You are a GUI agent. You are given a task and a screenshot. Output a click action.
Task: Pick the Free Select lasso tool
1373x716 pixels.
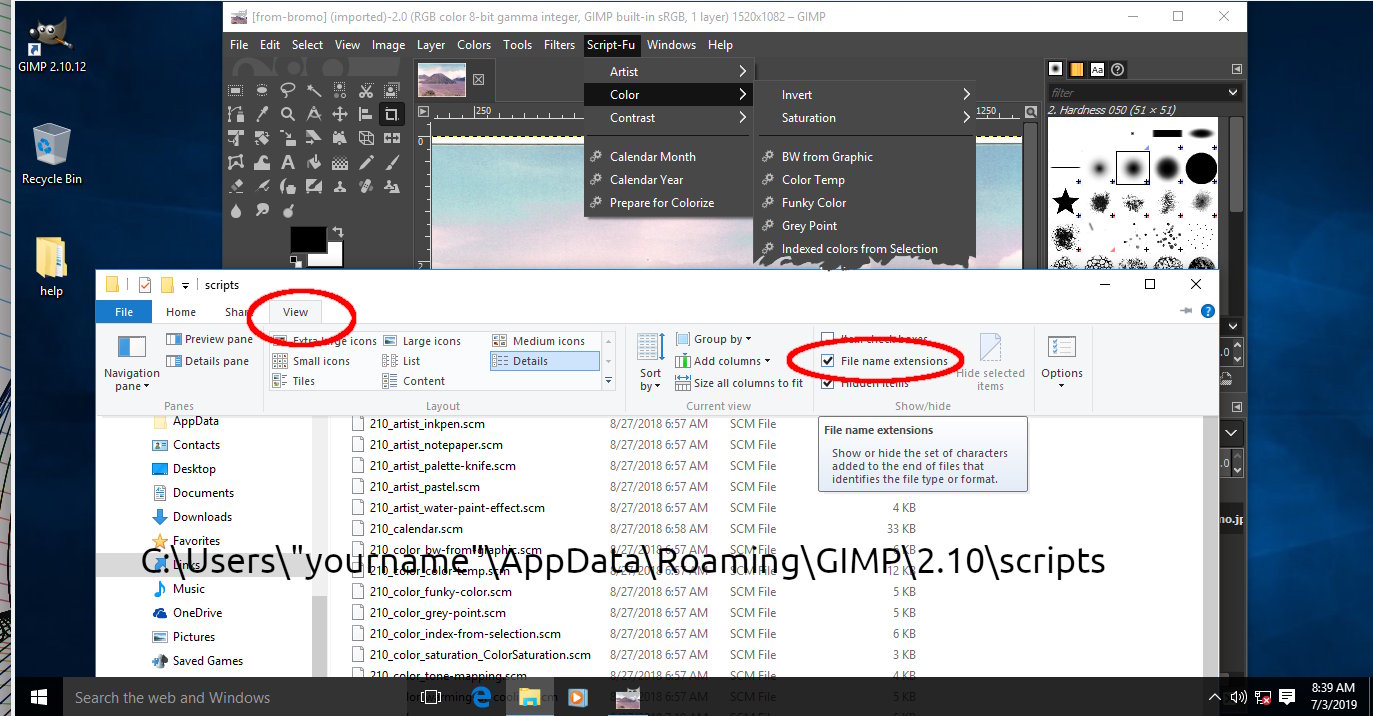pyautogui.click(x=288, y=90)
